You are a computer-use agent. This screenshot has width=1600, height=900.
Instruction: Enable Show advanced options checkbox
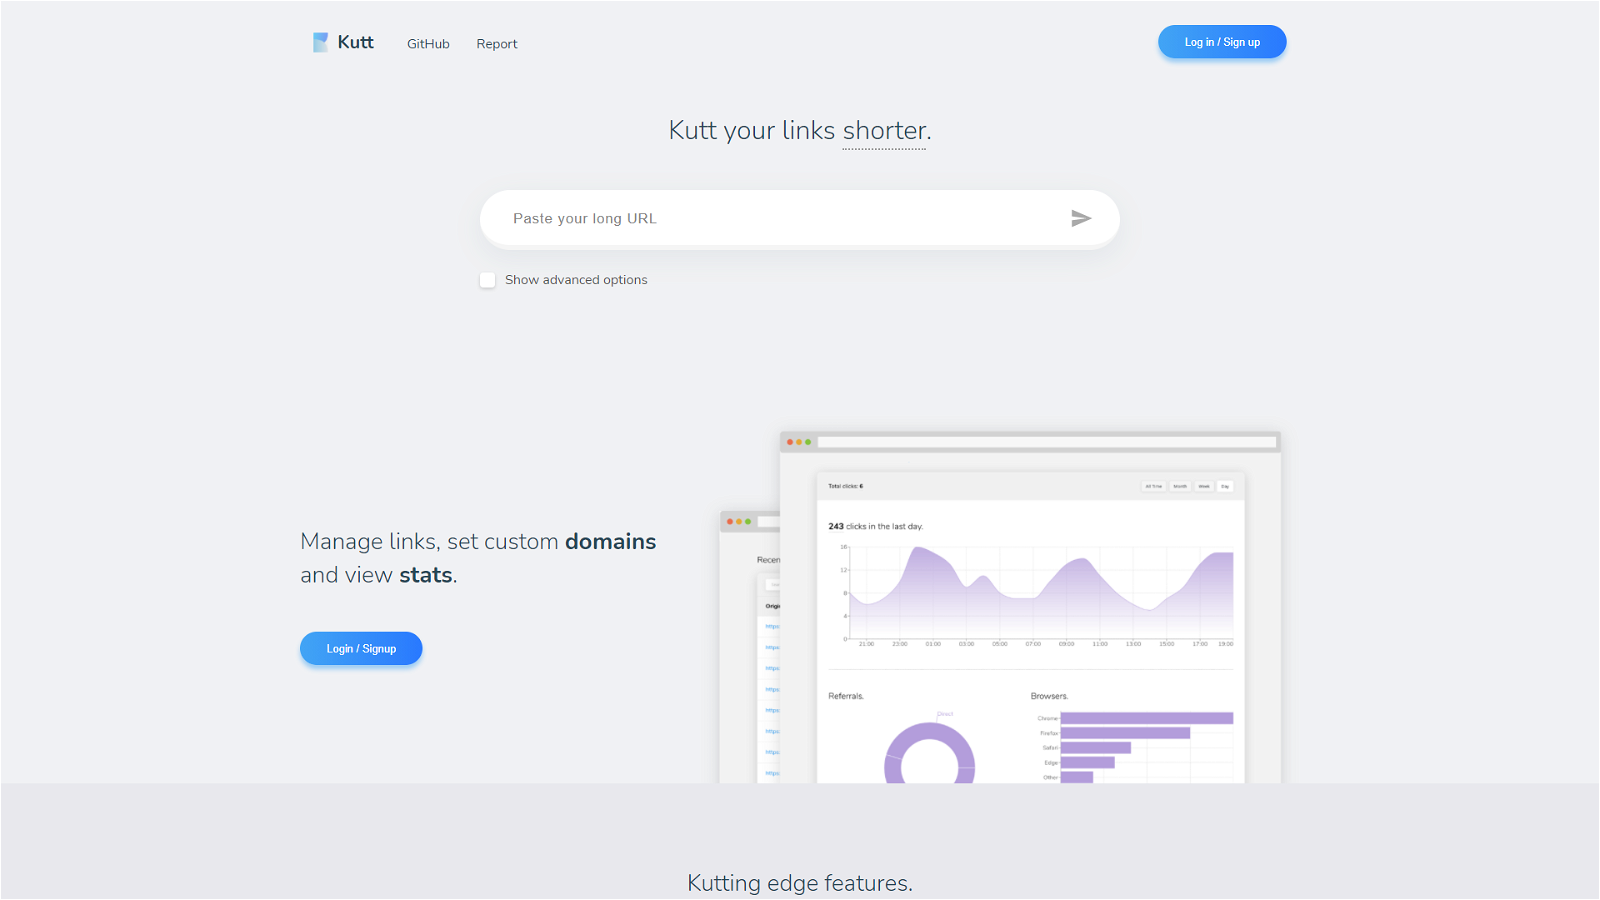(x=487, y=280)
